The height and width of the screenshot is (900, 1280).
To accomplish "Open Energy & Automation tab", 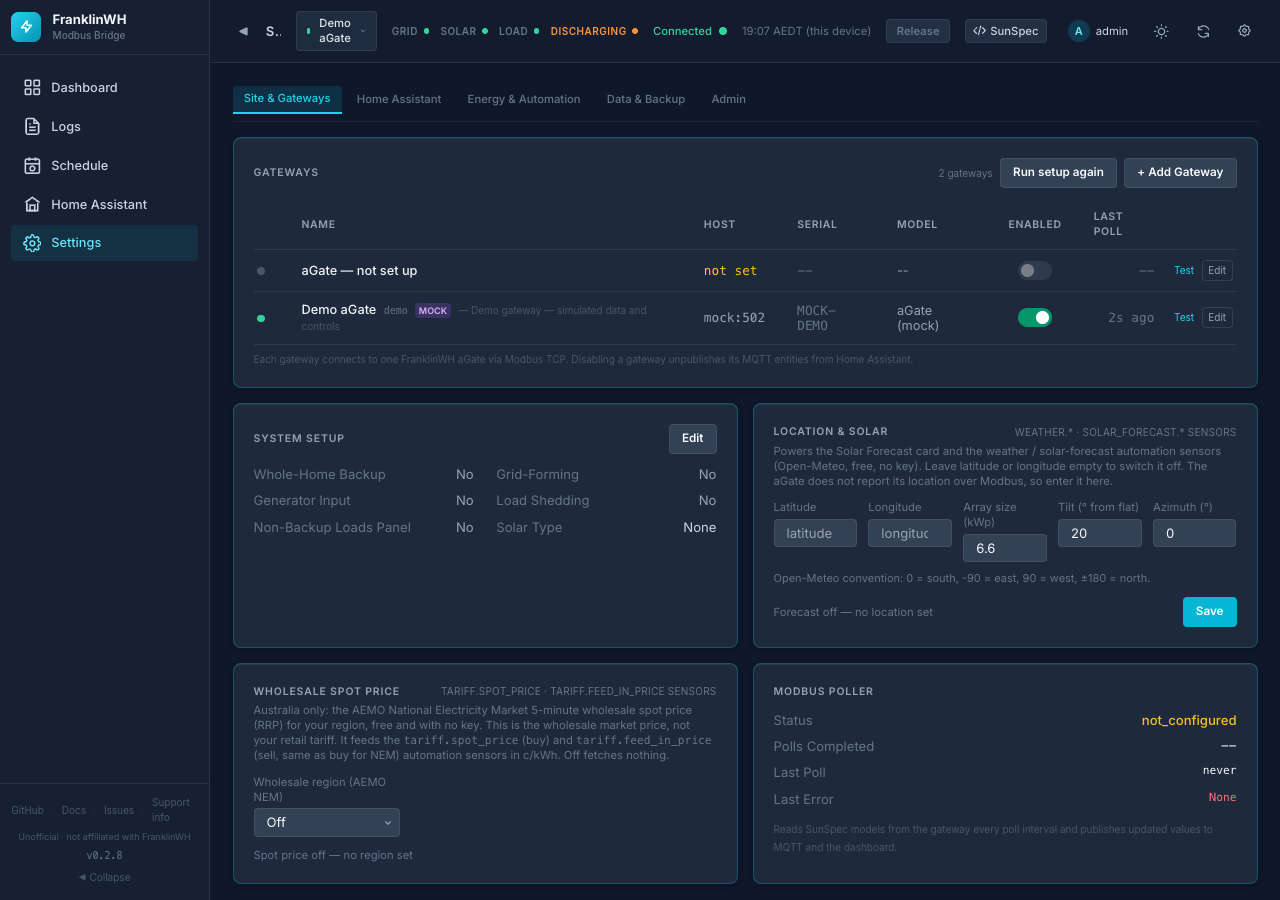I will click(524, 99).
